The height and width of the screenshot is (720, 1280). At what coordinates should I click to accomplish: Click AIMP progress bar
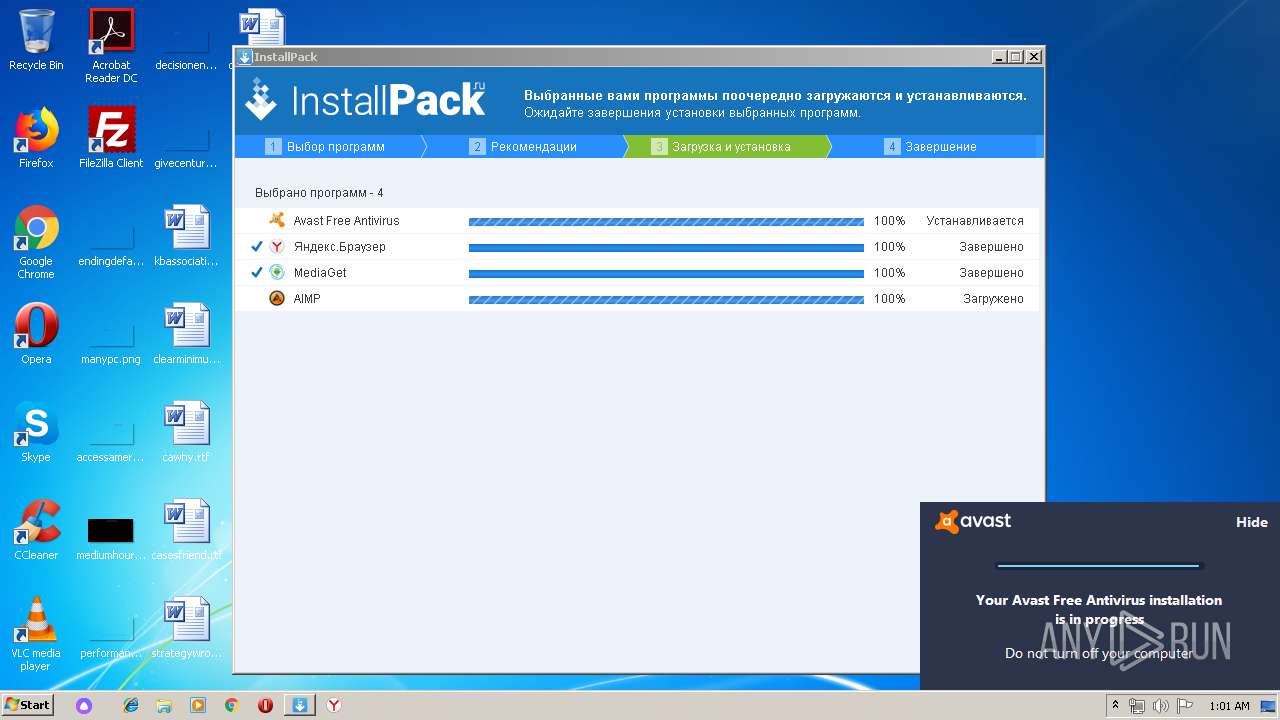pyautogui.click(x=666, y=299)
